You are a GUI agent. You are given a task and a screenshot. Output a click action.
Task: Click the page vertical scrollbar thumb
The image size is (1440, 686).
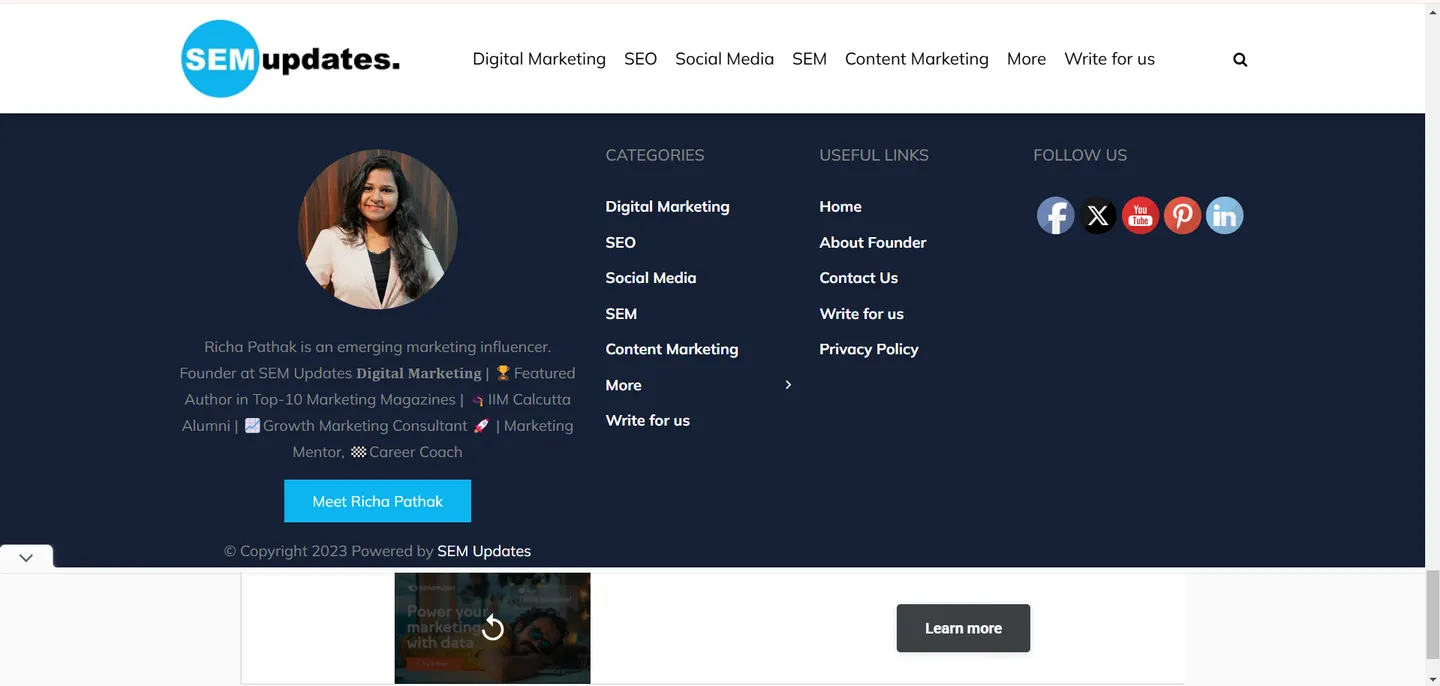click(x=1432, y=614)
